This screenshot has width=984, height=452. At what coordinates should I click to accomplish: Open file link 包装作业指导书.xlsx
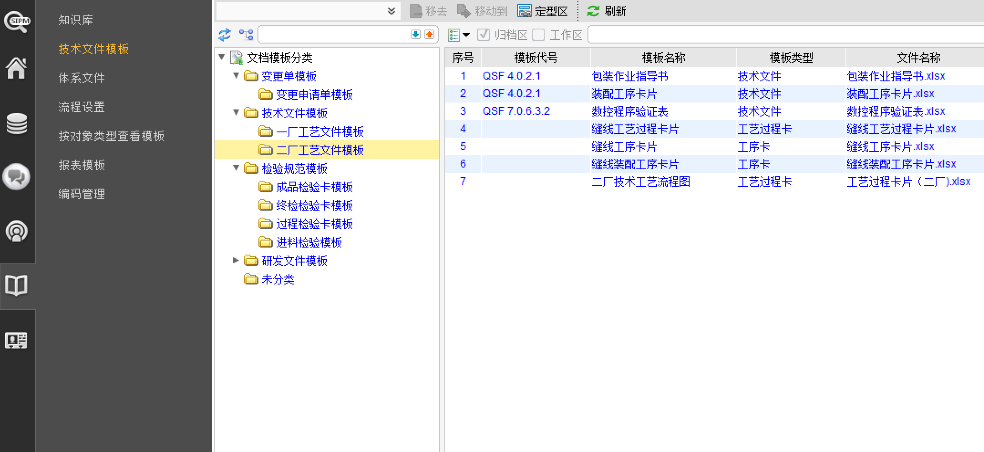895,76
